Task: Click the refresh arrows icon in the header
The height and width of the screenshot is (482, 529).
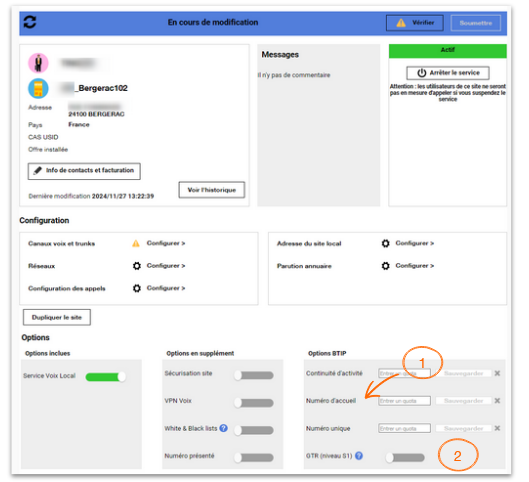Action: [30, 22]
